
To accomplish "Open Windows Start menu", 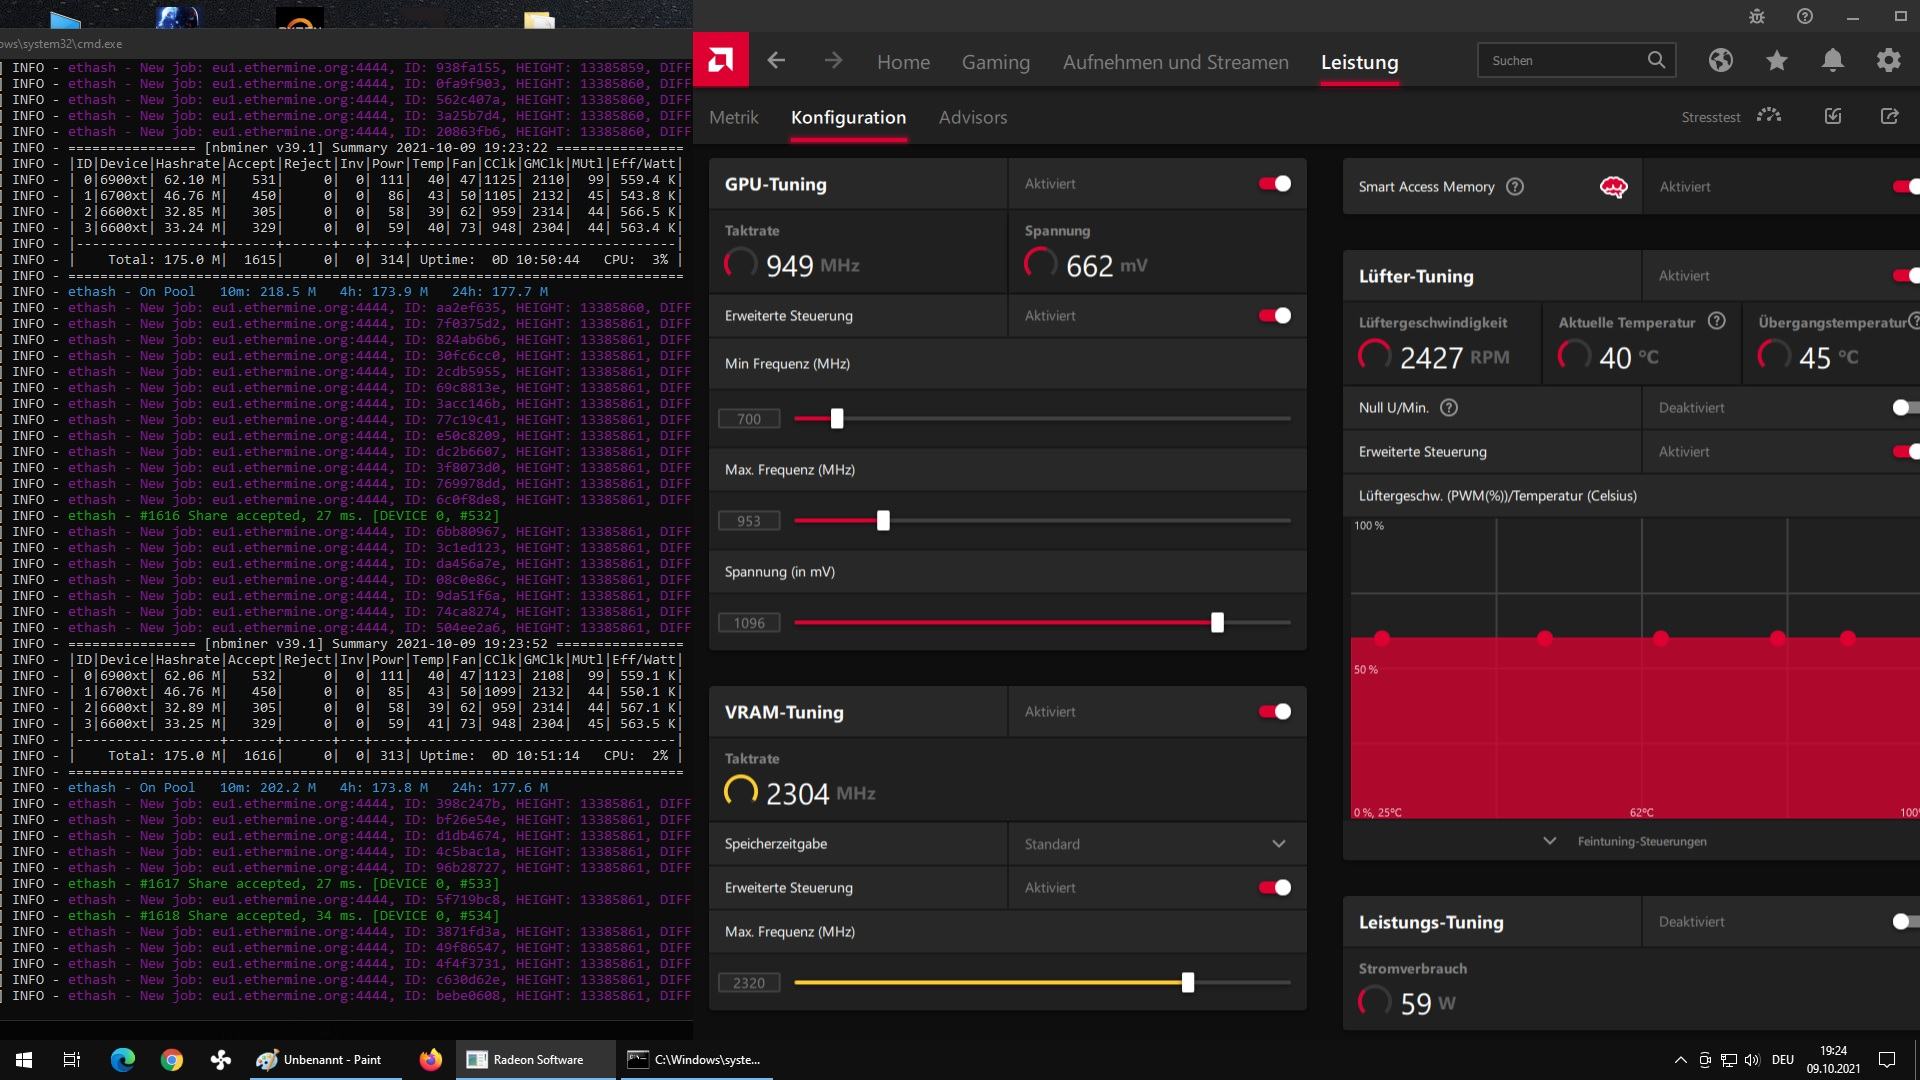I will pos(24,1060).
